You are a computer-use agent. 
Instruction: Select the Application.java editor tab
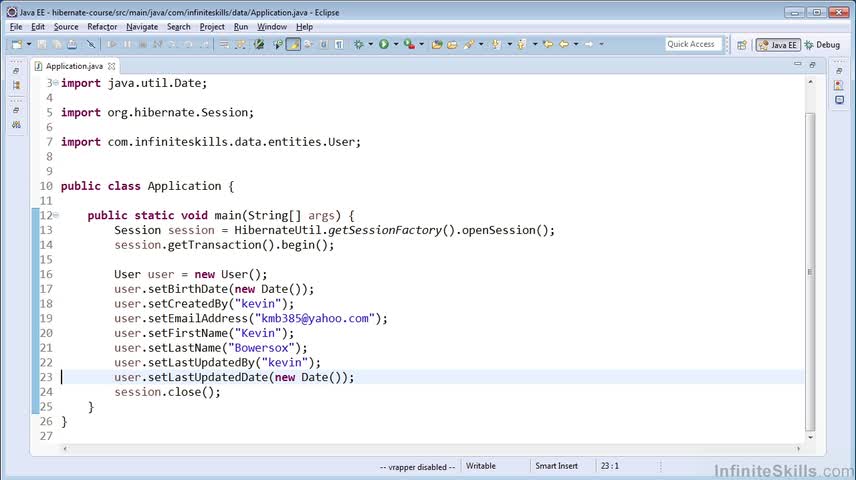74,66
